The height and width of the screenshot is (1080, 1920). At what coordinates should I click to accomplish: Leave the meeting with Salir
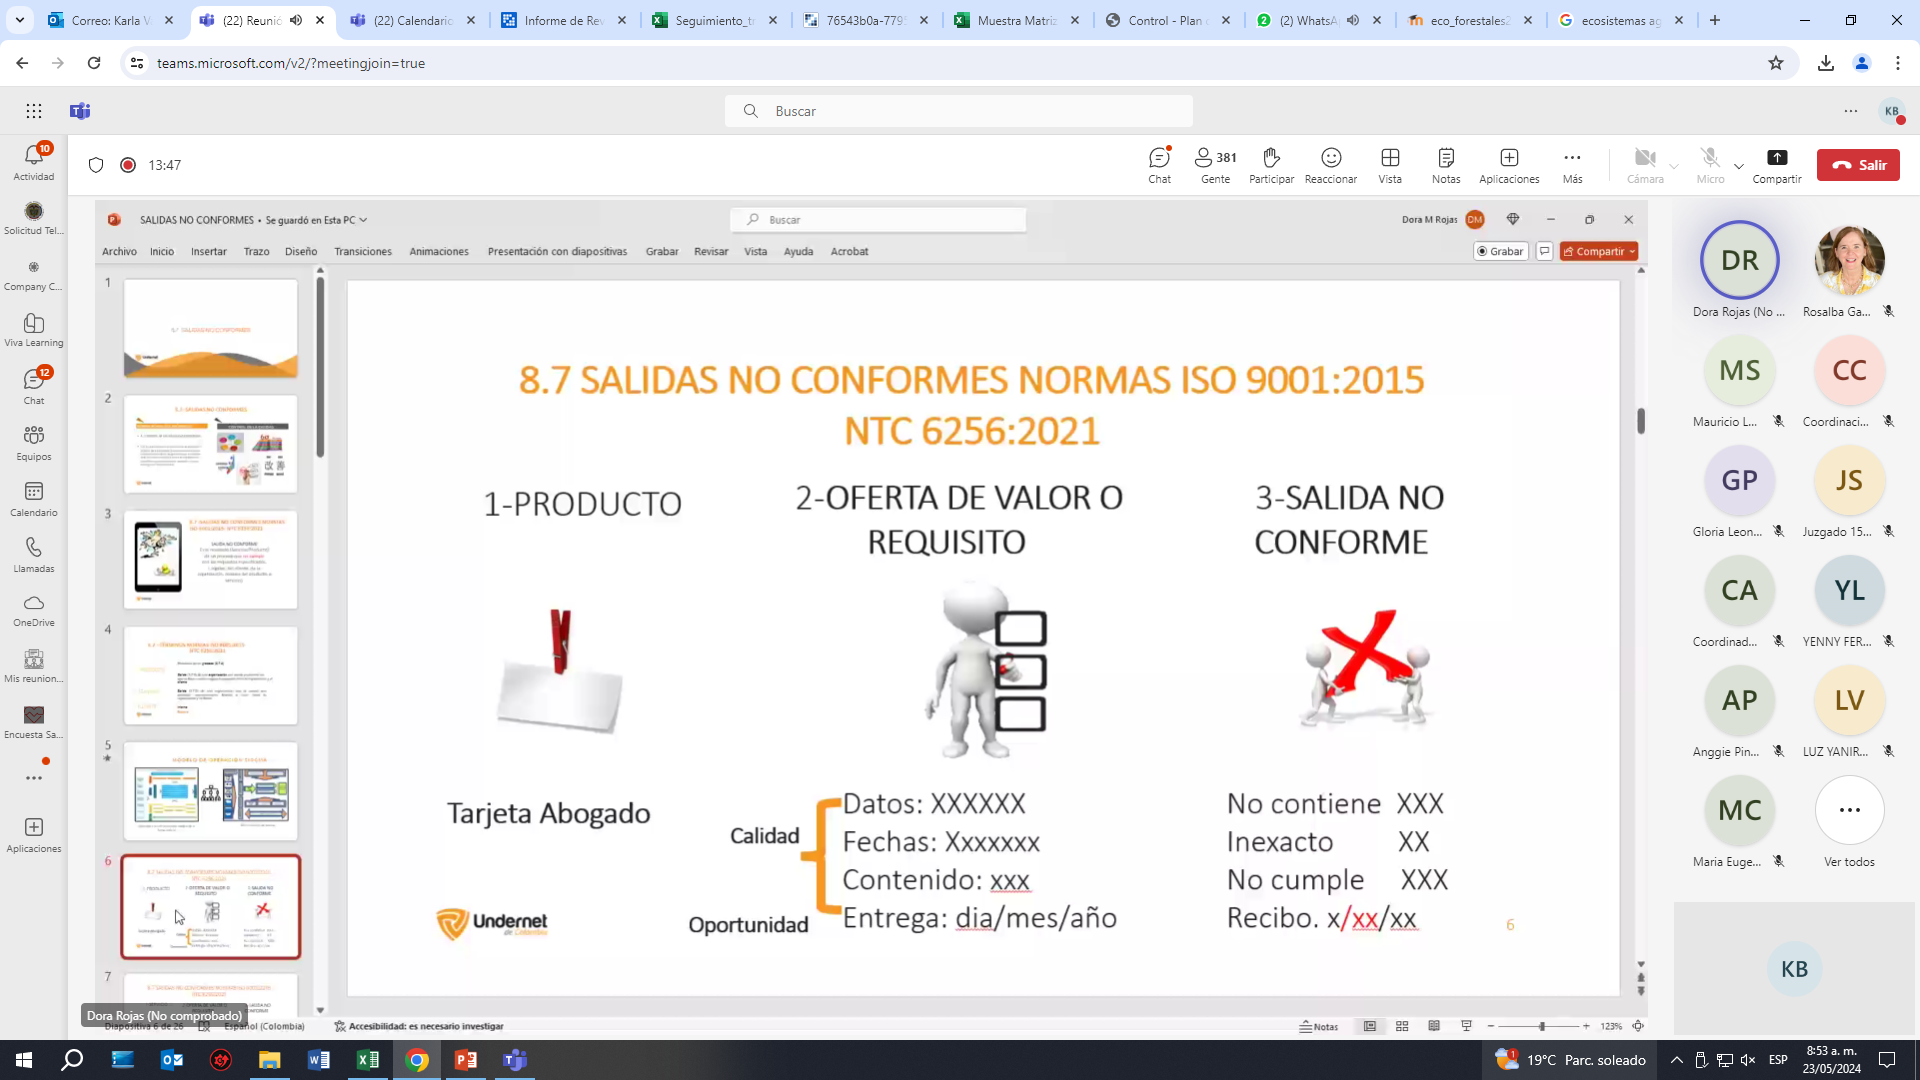coord(1858,165)
